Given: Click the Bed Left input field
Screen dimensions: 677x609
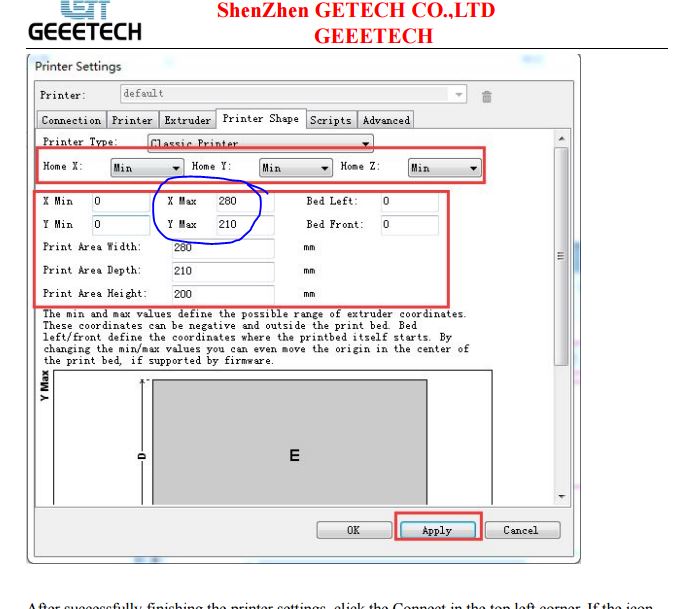Looking at the screenshot, I should pyautogui.click(x=410, y=202).
